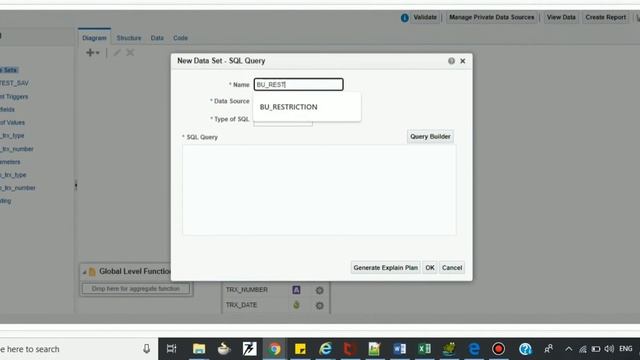Open the Code tab
The width and height of the screenshot is (640, 360).
coord(180,38)
